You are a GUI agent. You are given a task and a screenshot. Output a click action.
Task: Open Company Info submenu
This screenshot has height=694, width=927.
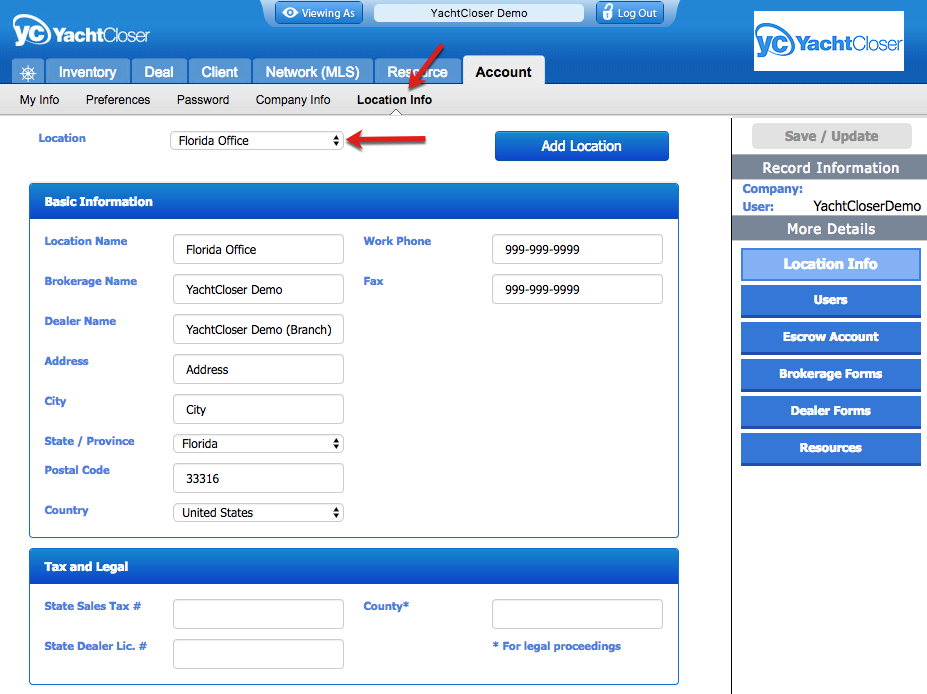293,99
